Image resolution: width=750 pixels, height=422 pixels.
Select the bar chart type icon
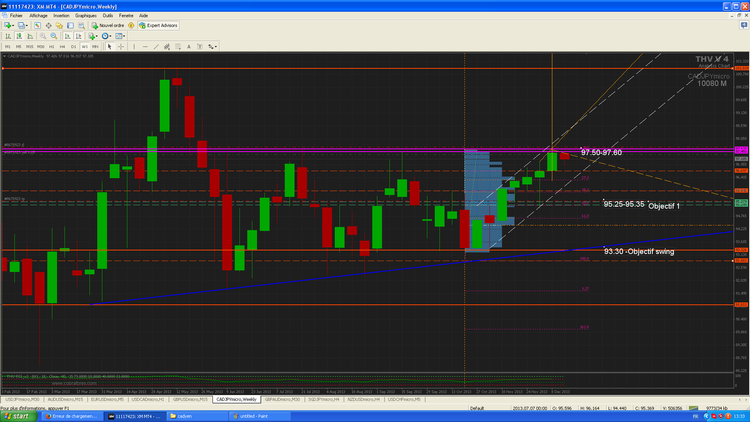tap(8, 36)
